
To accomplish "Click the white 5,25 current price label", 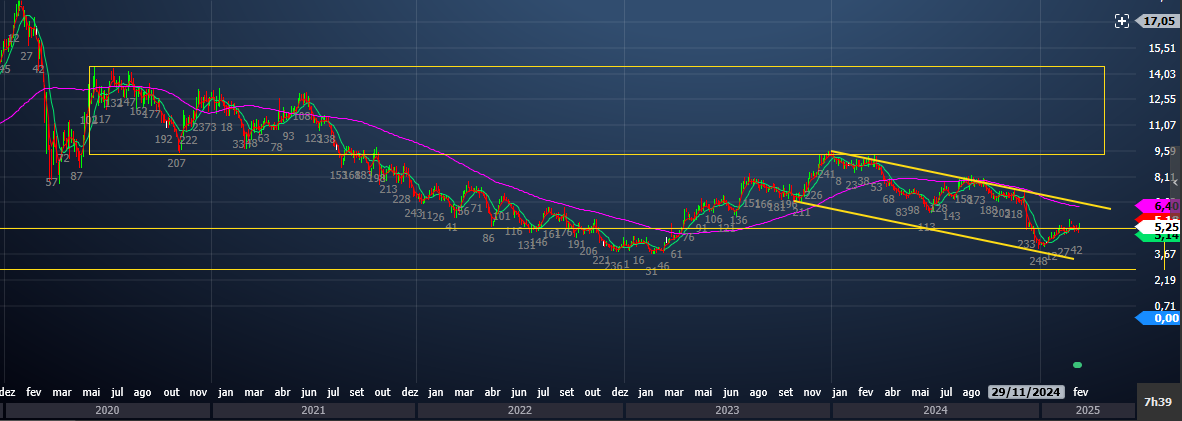I will tap(1159, 228).
